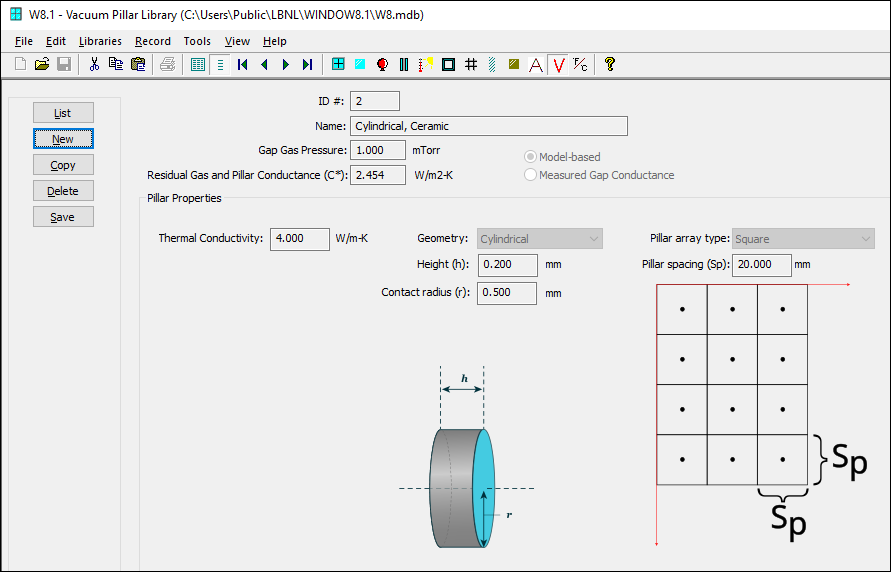
Task: Click the Cut scissors icon
Action: click(x=94, y=65)
